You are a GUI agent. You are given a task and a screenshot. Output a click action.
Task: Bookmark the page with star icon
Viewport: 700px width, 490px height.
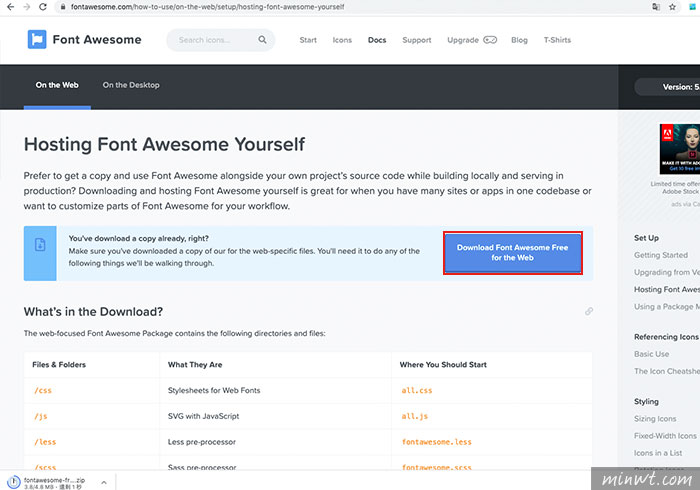coord(672,7)
